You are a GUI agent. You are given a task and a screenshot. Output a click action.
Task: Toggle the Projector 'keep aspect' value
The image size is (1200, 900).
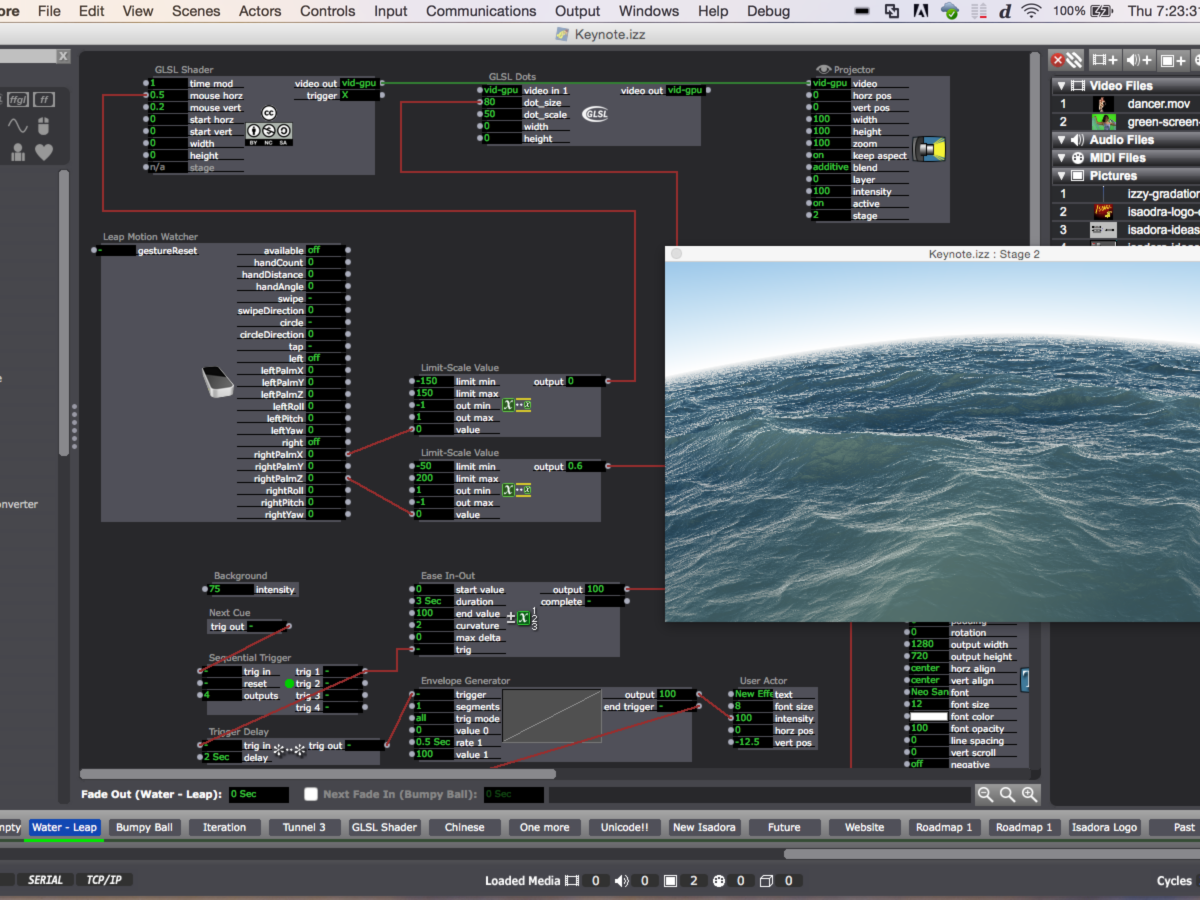tap(828, 155)
